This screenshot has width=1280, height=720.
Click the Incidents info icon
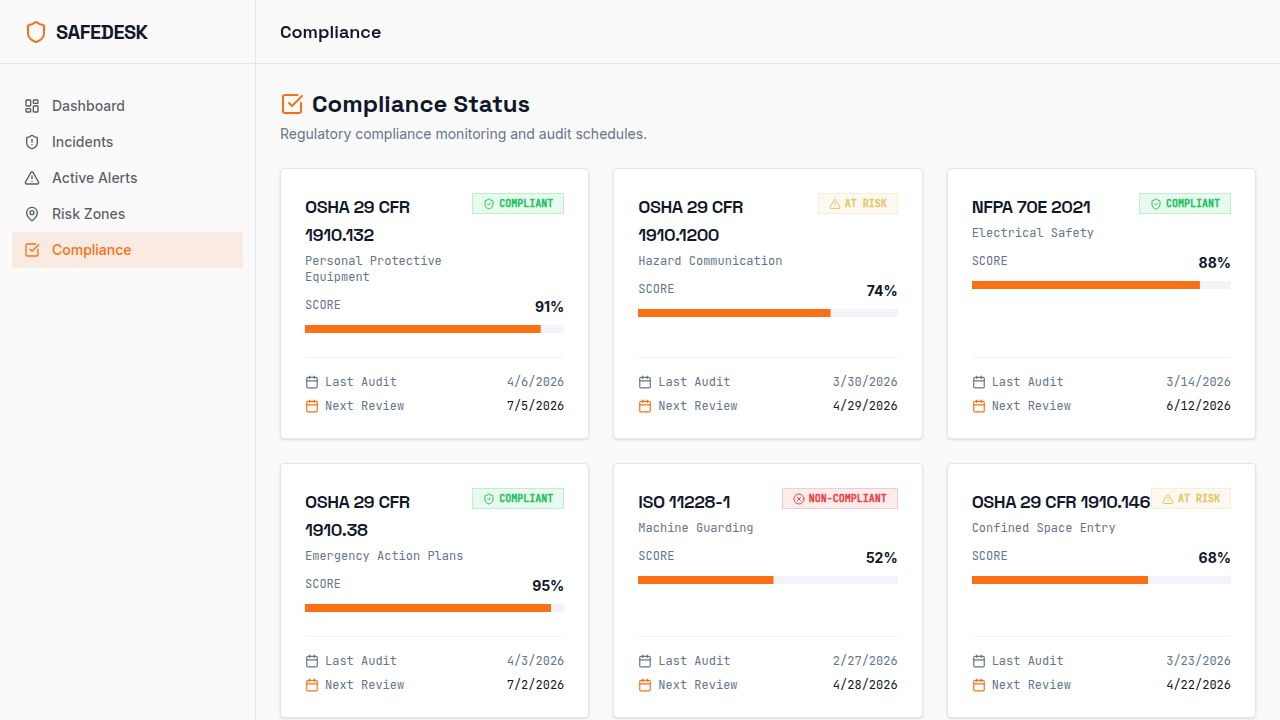pos(31,142)
